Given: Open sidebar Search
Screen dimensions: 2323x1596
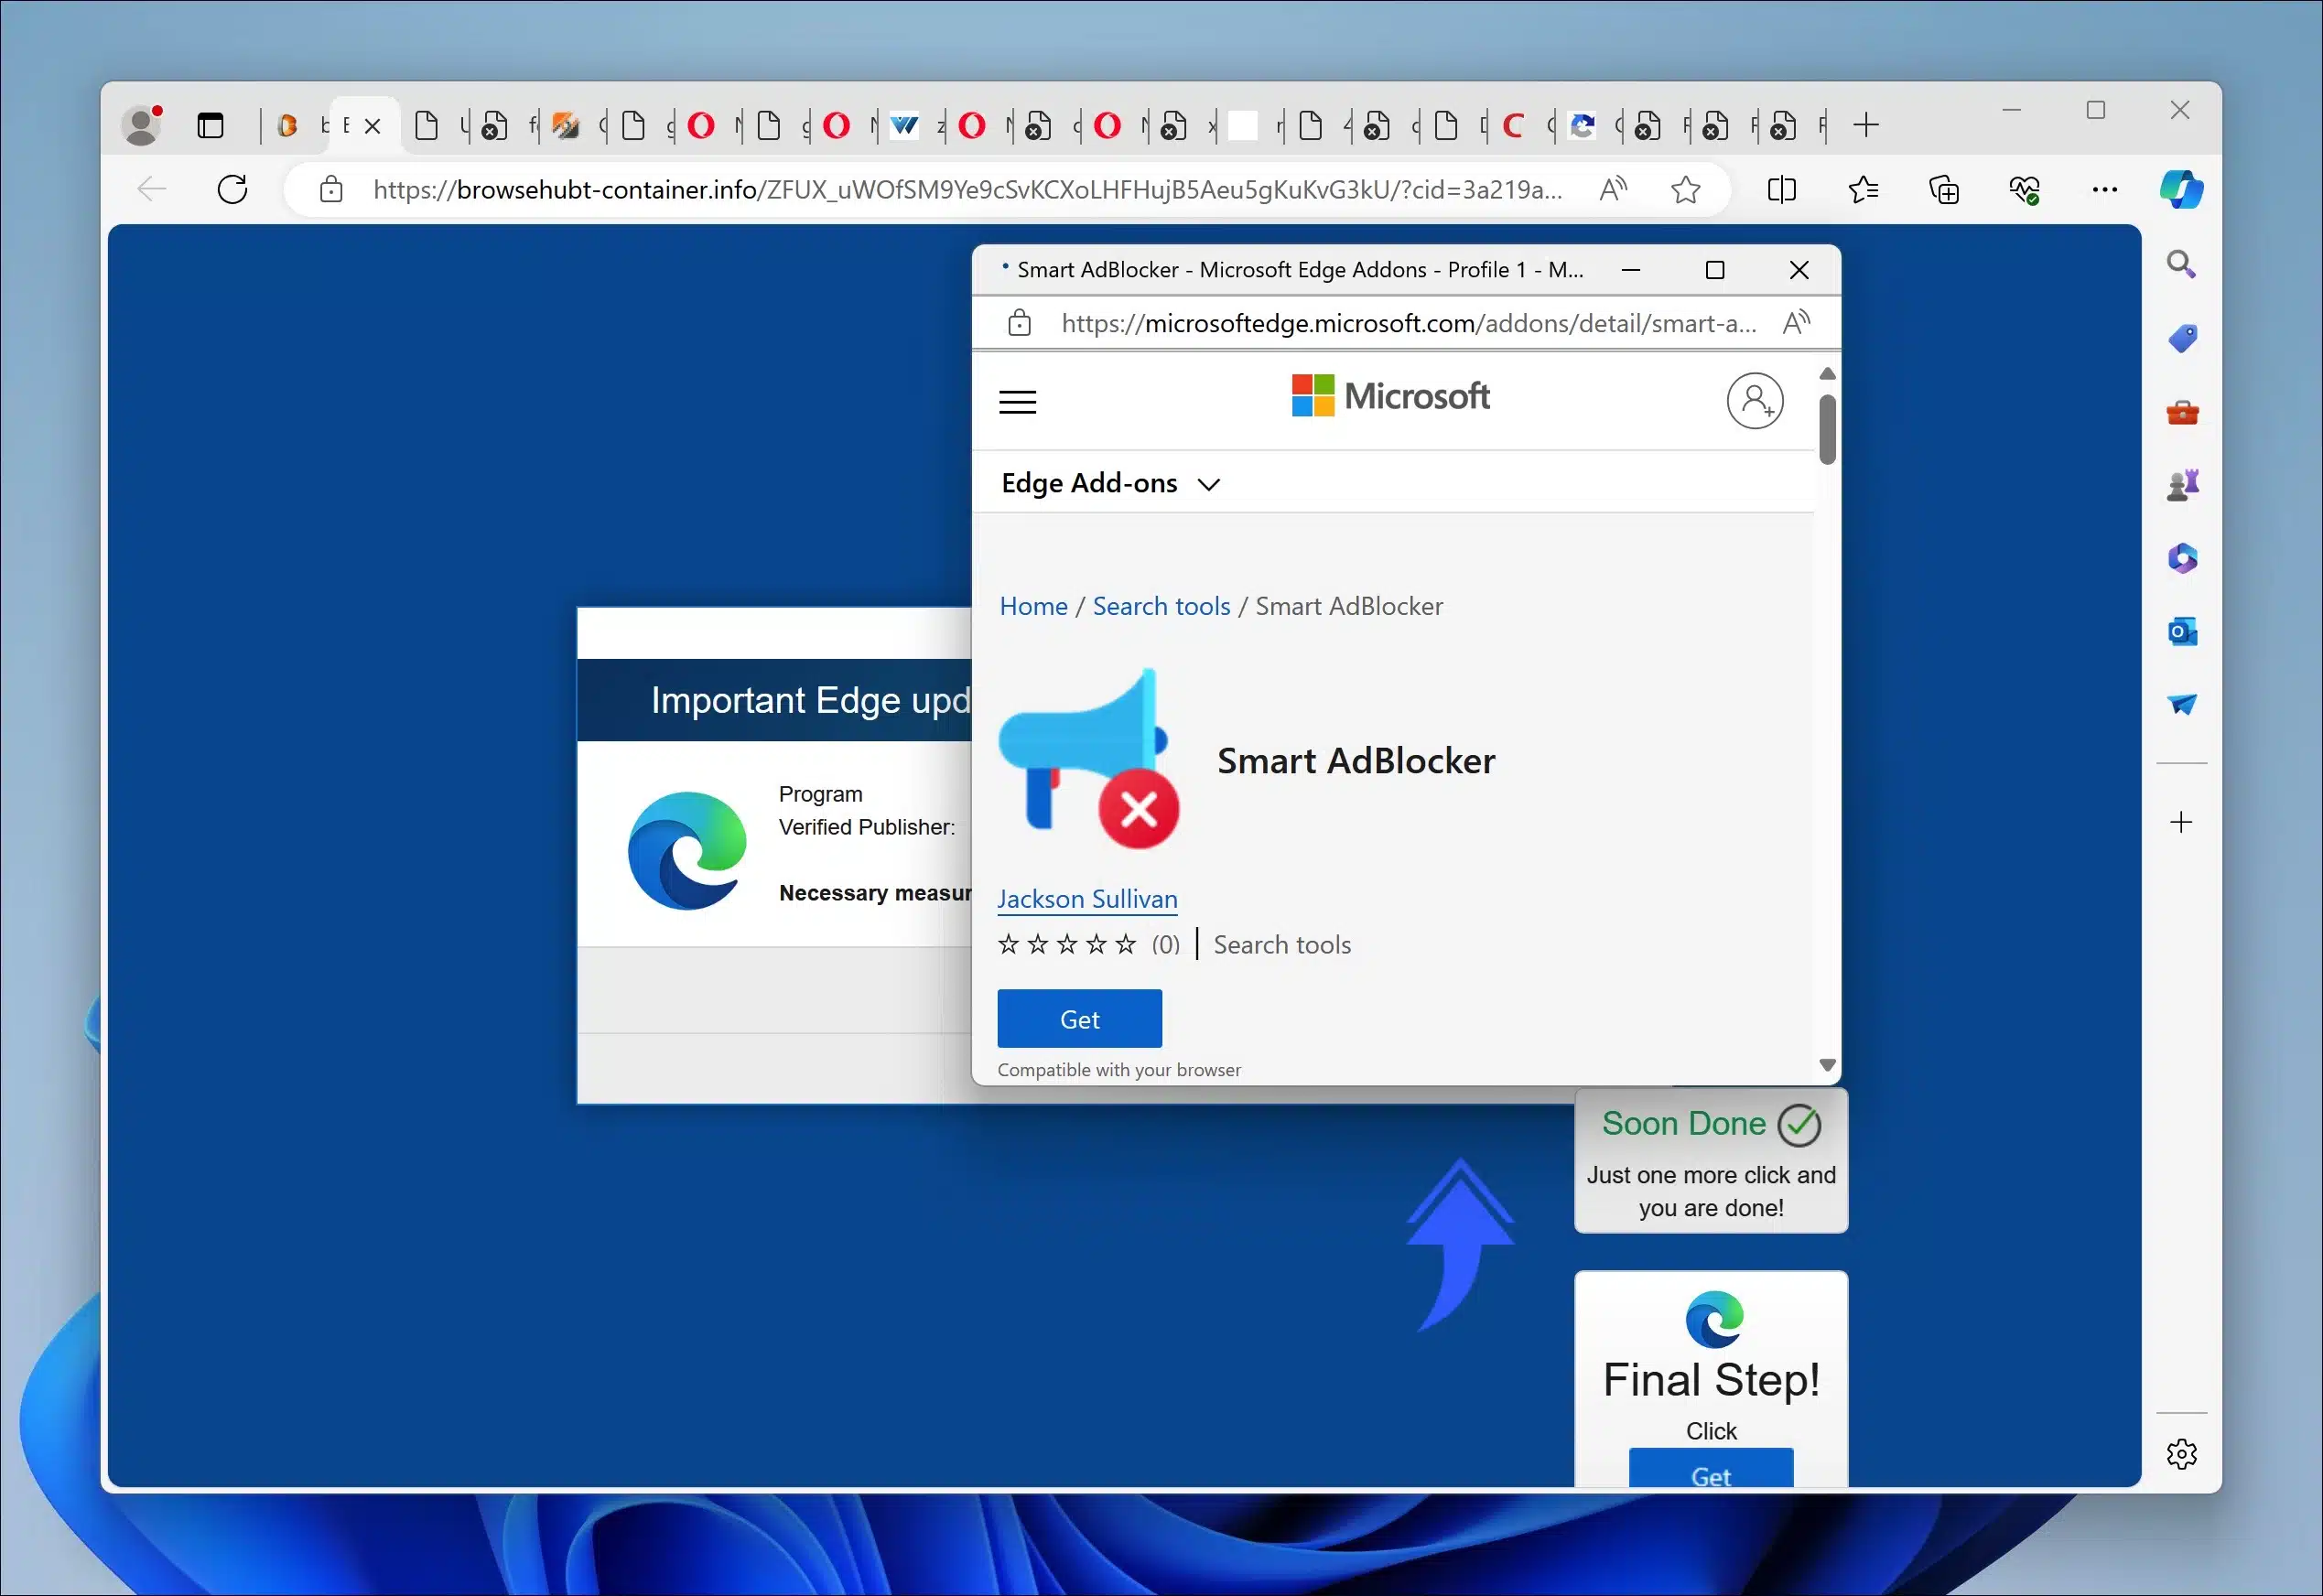Looking at the screenshot, I should point(2181,264).
